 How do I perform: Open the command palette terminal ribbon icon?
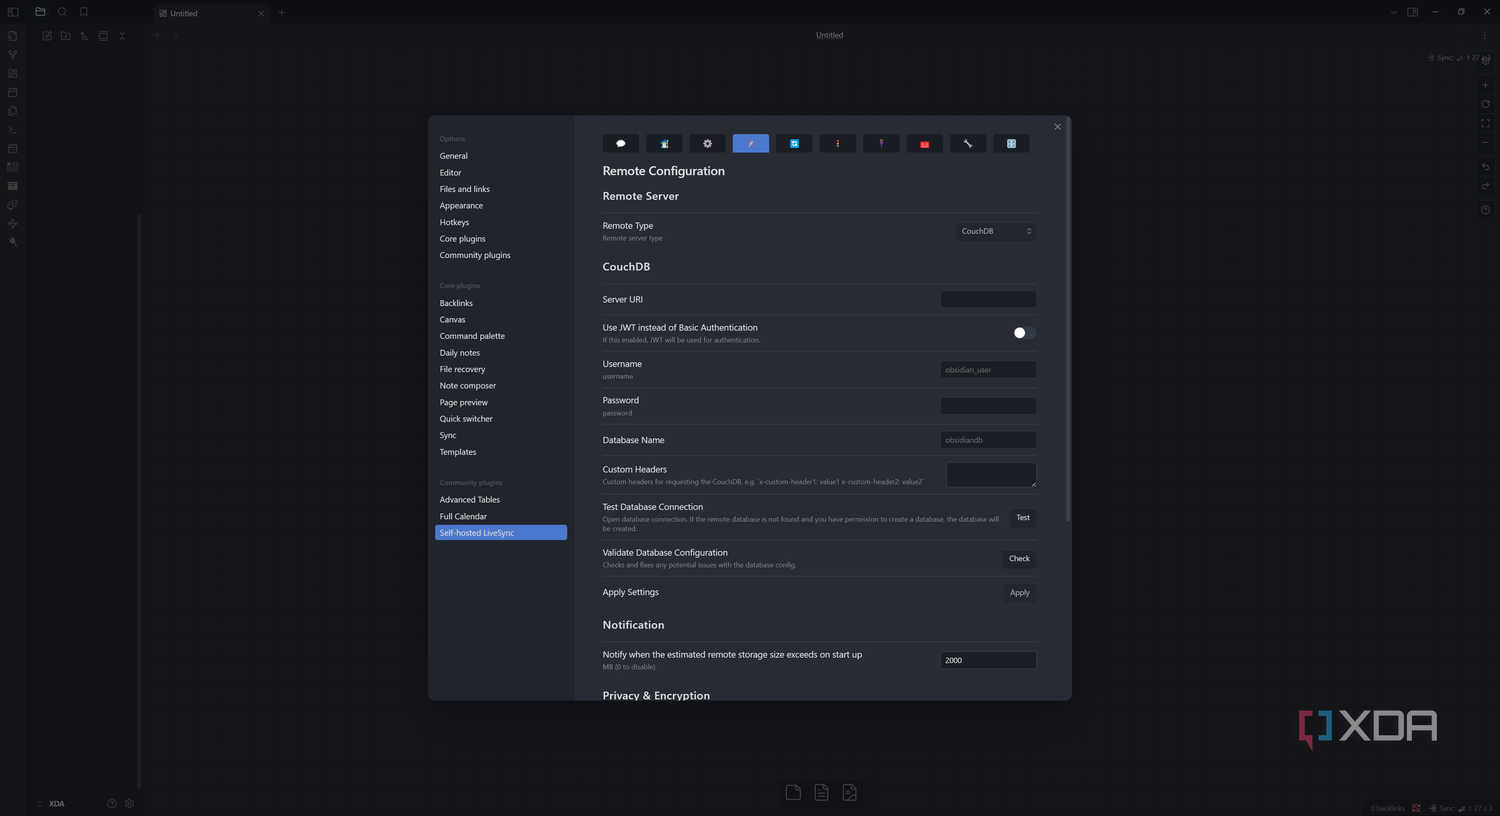(x=12, y=130)
